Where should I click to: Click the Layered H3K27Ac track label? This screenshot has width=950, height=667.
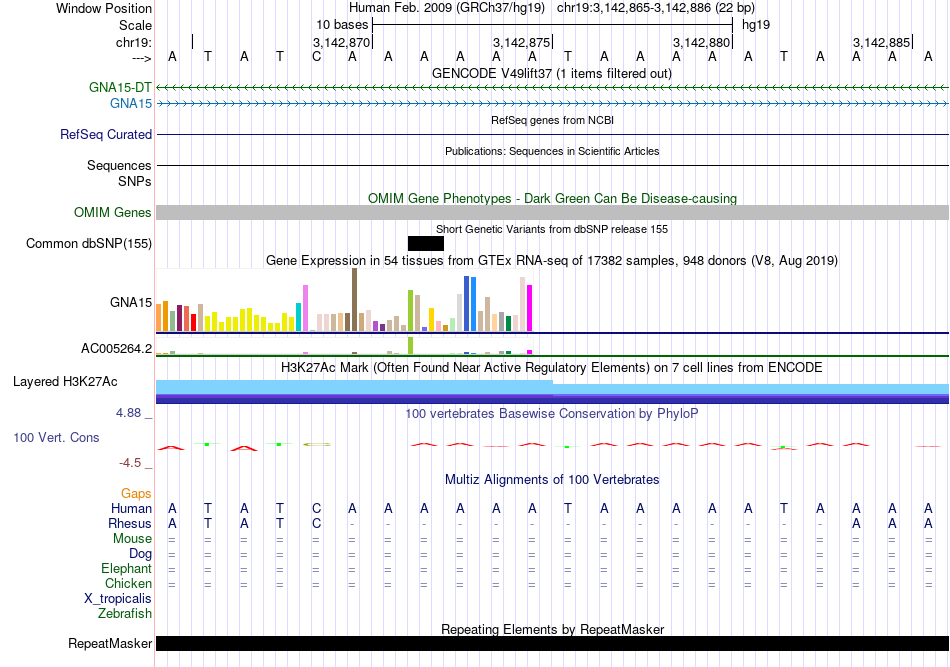65,382
